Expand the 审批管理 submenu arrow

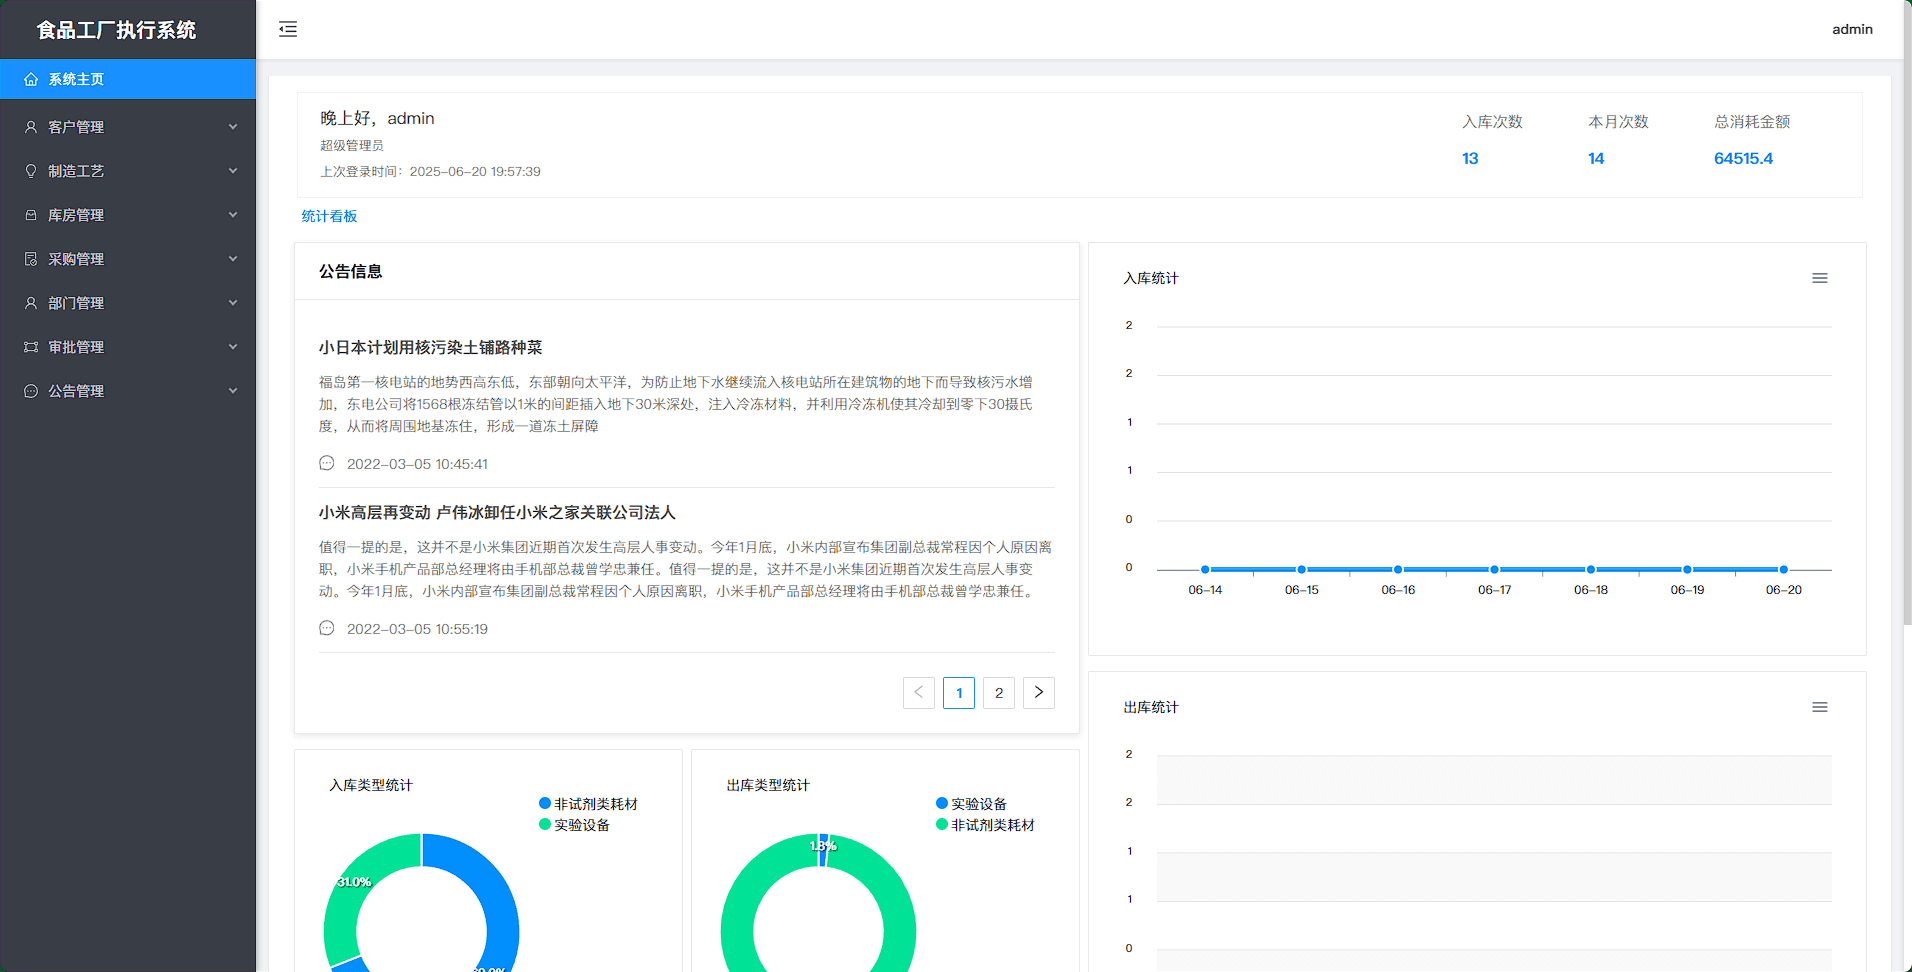[233, 347]
